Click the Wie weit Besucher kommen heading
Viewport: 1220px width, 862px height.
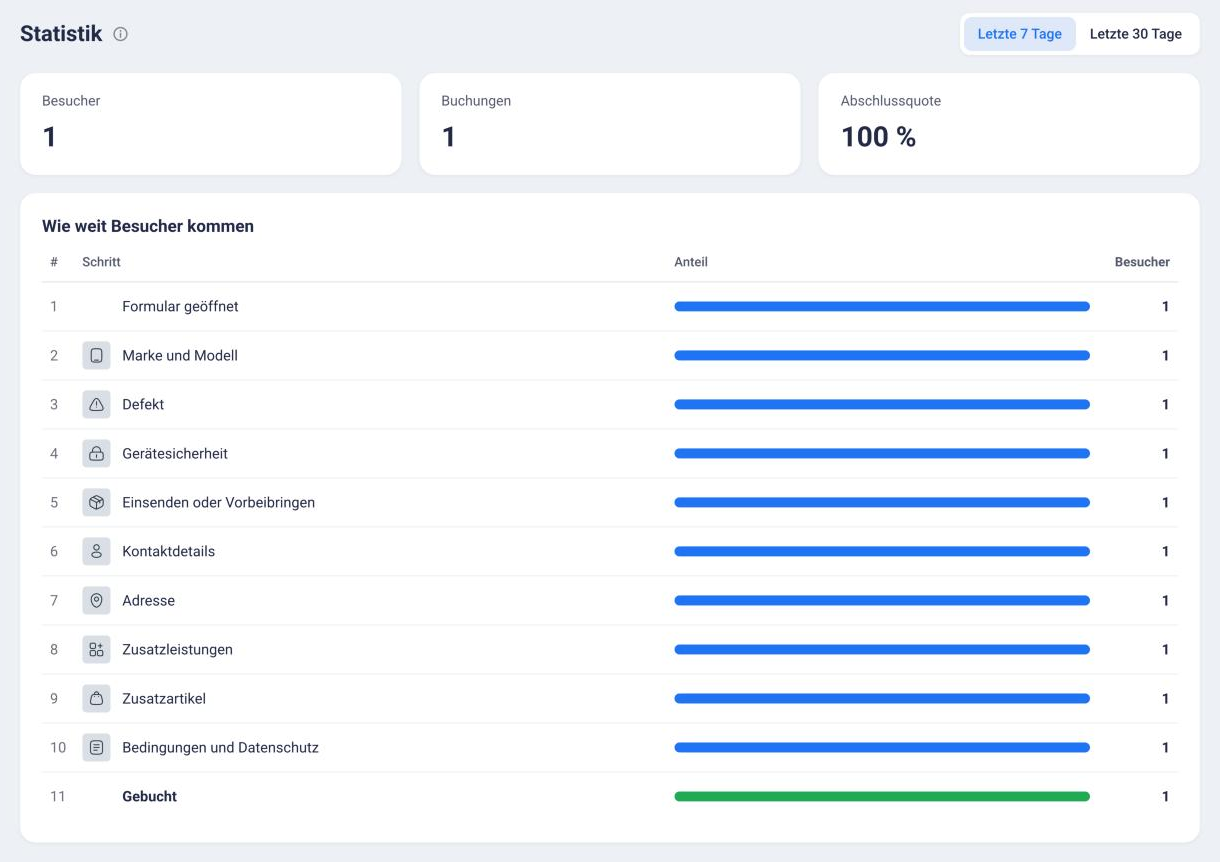[148, 226]
